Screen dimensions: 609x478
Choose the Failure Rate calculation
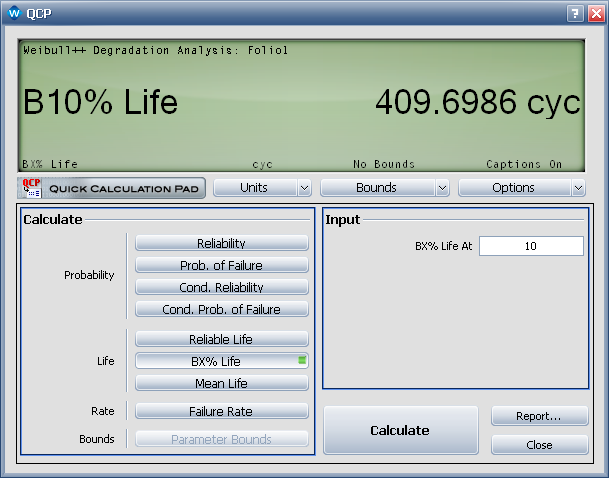[x=221, y=411]
